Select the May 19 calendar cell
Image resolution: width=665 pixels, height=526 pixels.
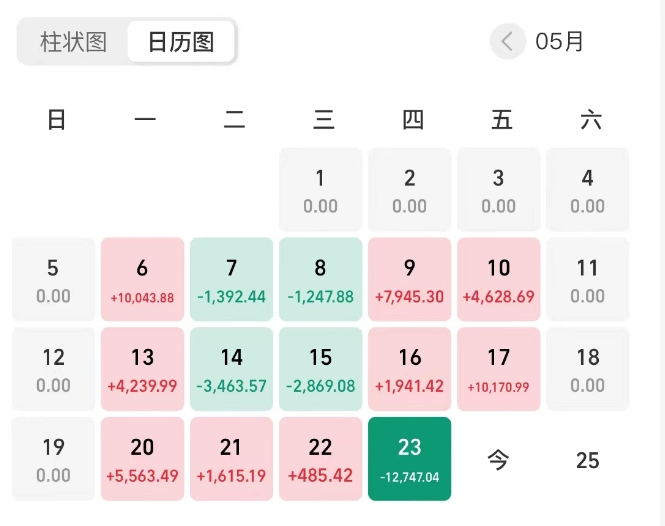53,459
